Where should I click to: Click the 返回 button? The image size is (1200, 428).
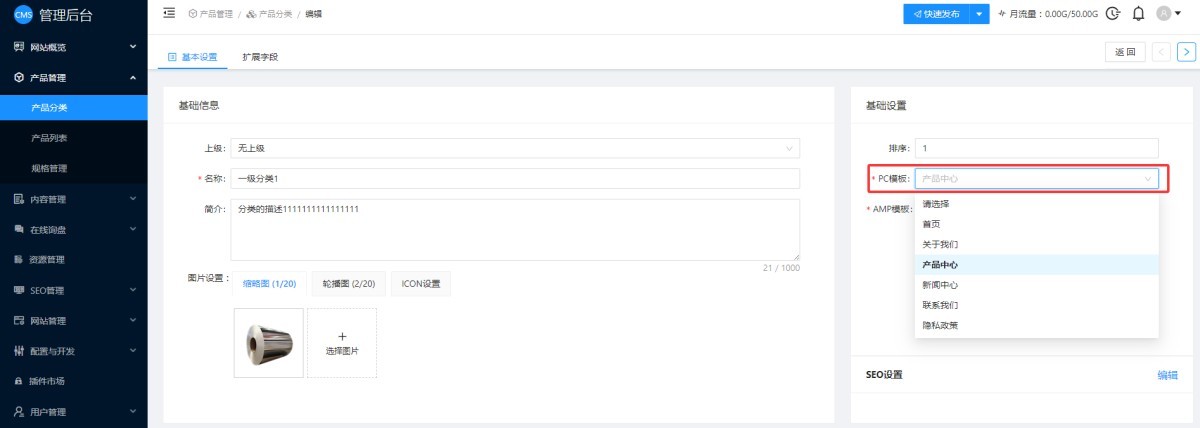coord(1125,52)
